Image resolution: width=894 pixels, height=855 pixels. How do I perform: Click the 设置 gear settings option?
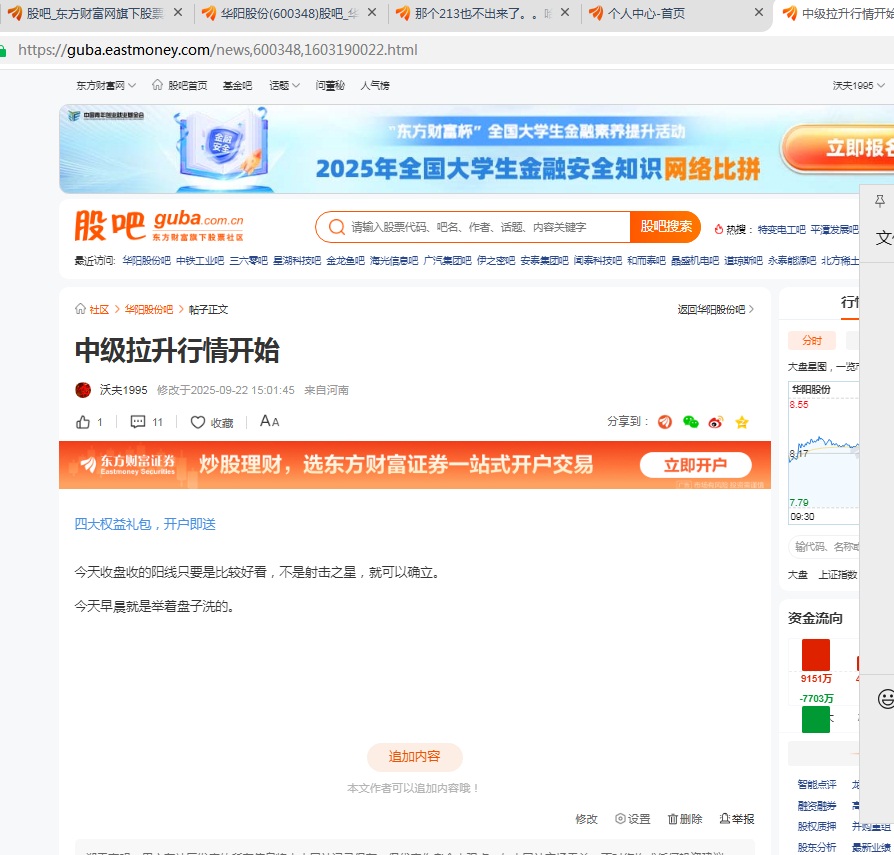tap(632, 819)
